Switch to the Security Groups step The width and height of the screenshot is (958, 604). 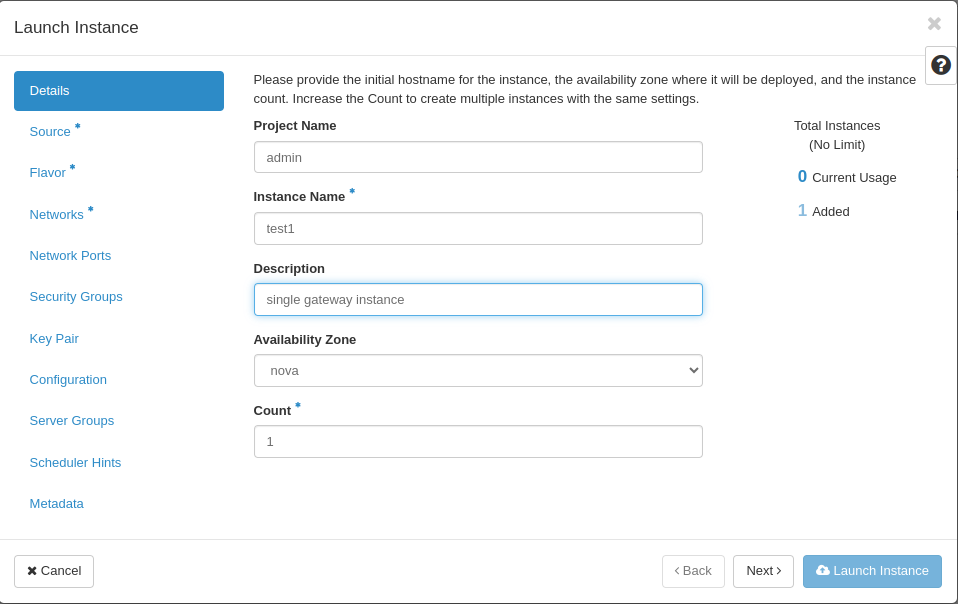coord(76,296)
